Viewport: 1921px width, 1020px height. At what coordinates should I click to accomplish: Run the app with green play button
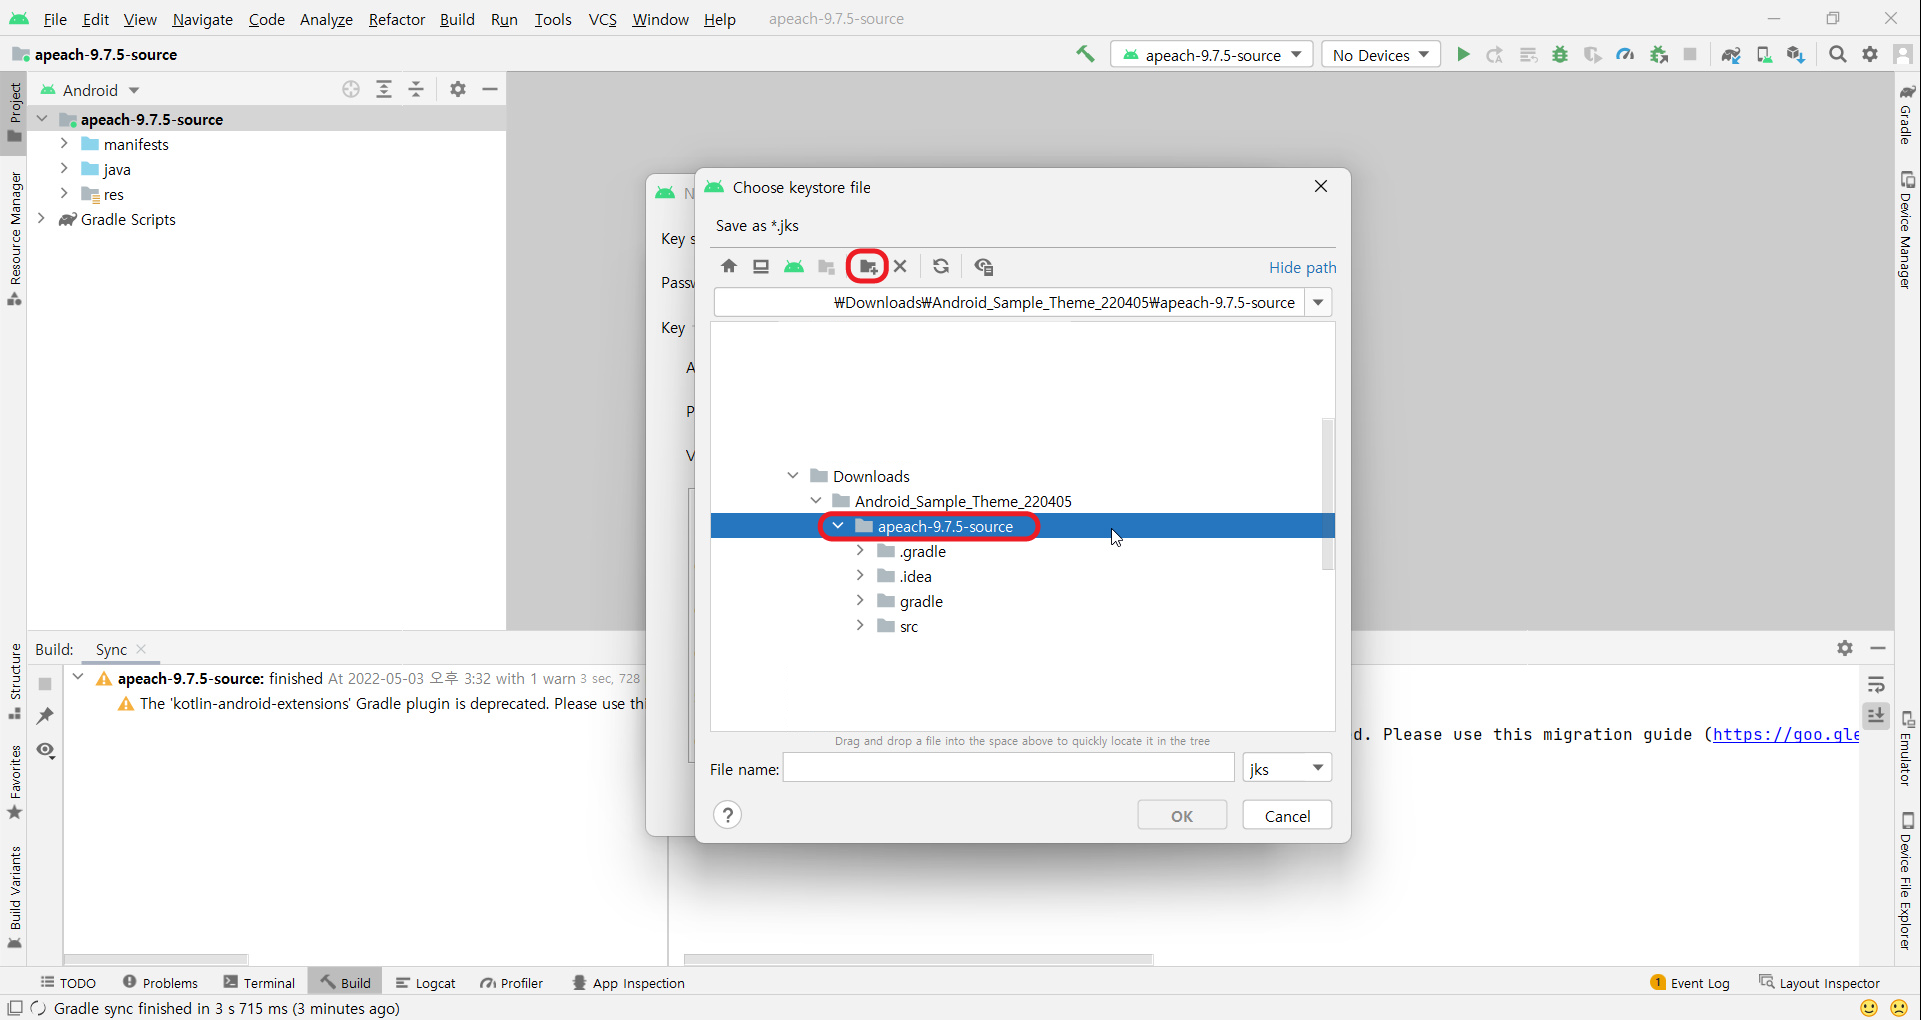click(1463, 55)
